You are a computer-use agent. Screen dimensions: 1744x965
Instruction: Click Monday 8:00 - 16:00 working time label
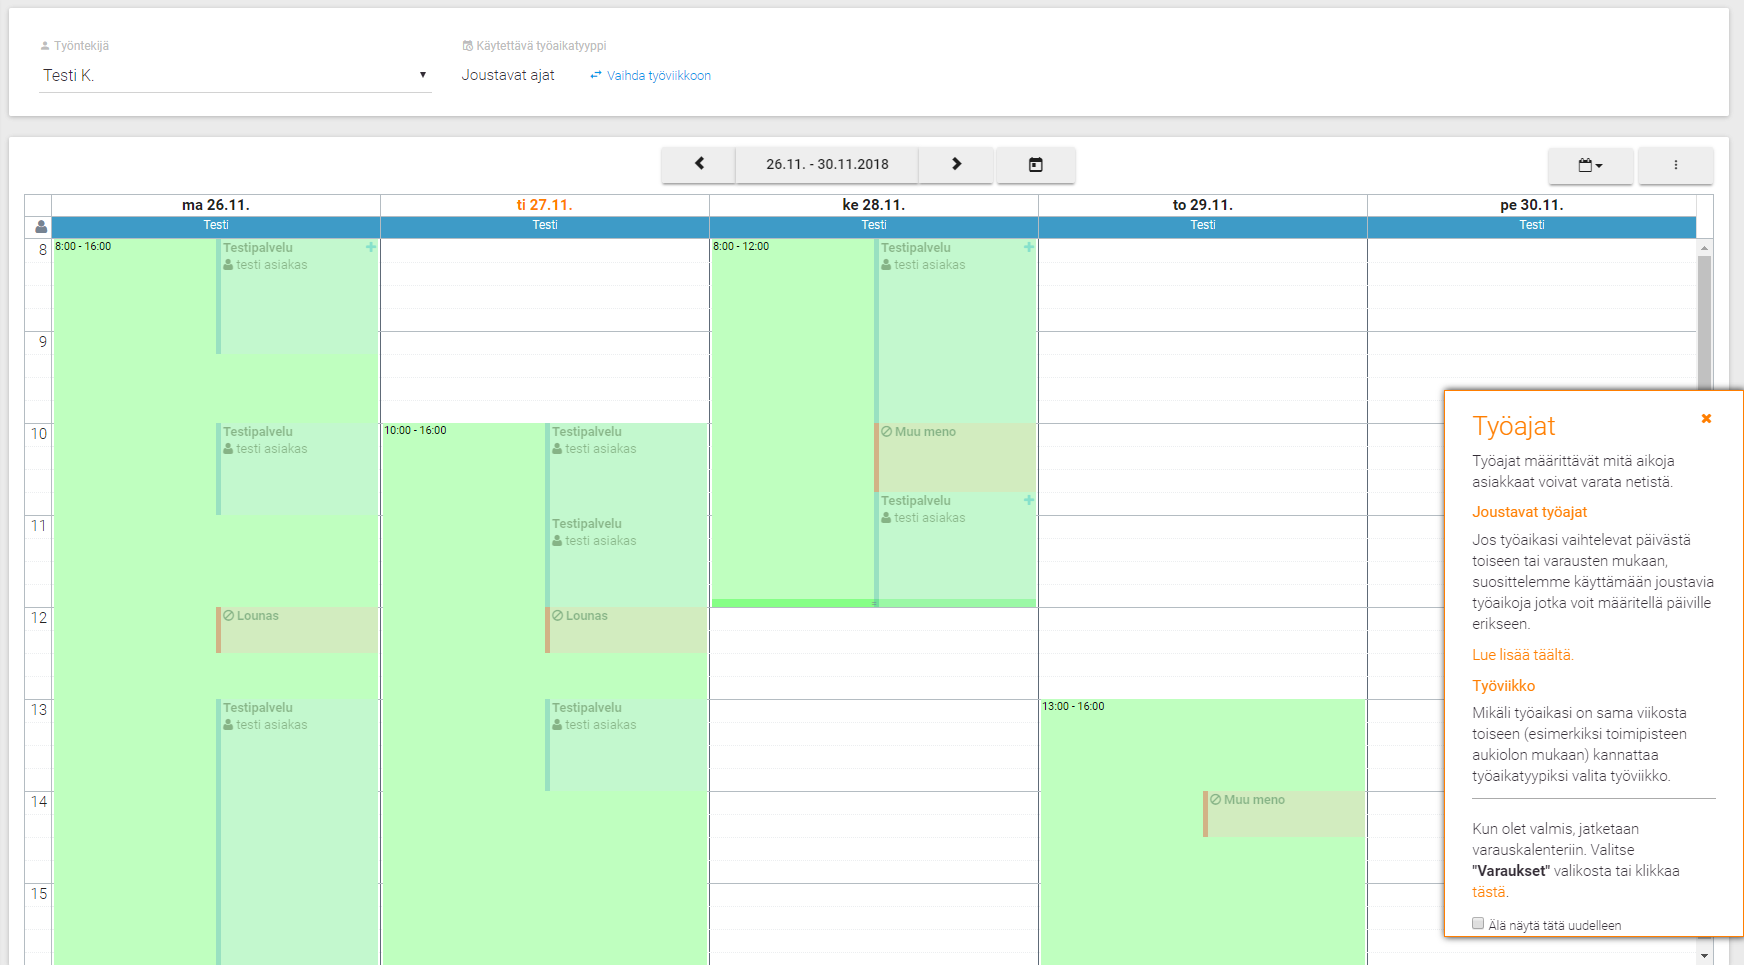coord(83,246)
